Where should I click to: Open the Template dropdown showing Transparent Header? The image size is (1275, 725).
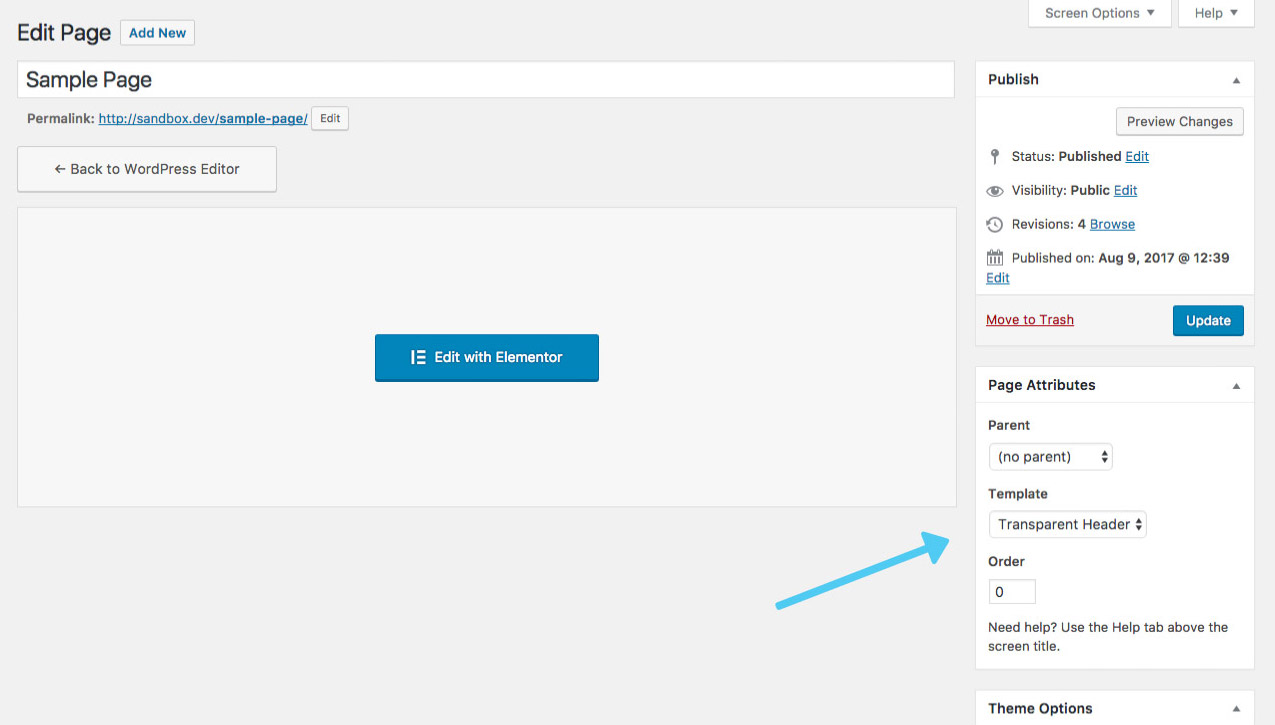(1067, 524)
